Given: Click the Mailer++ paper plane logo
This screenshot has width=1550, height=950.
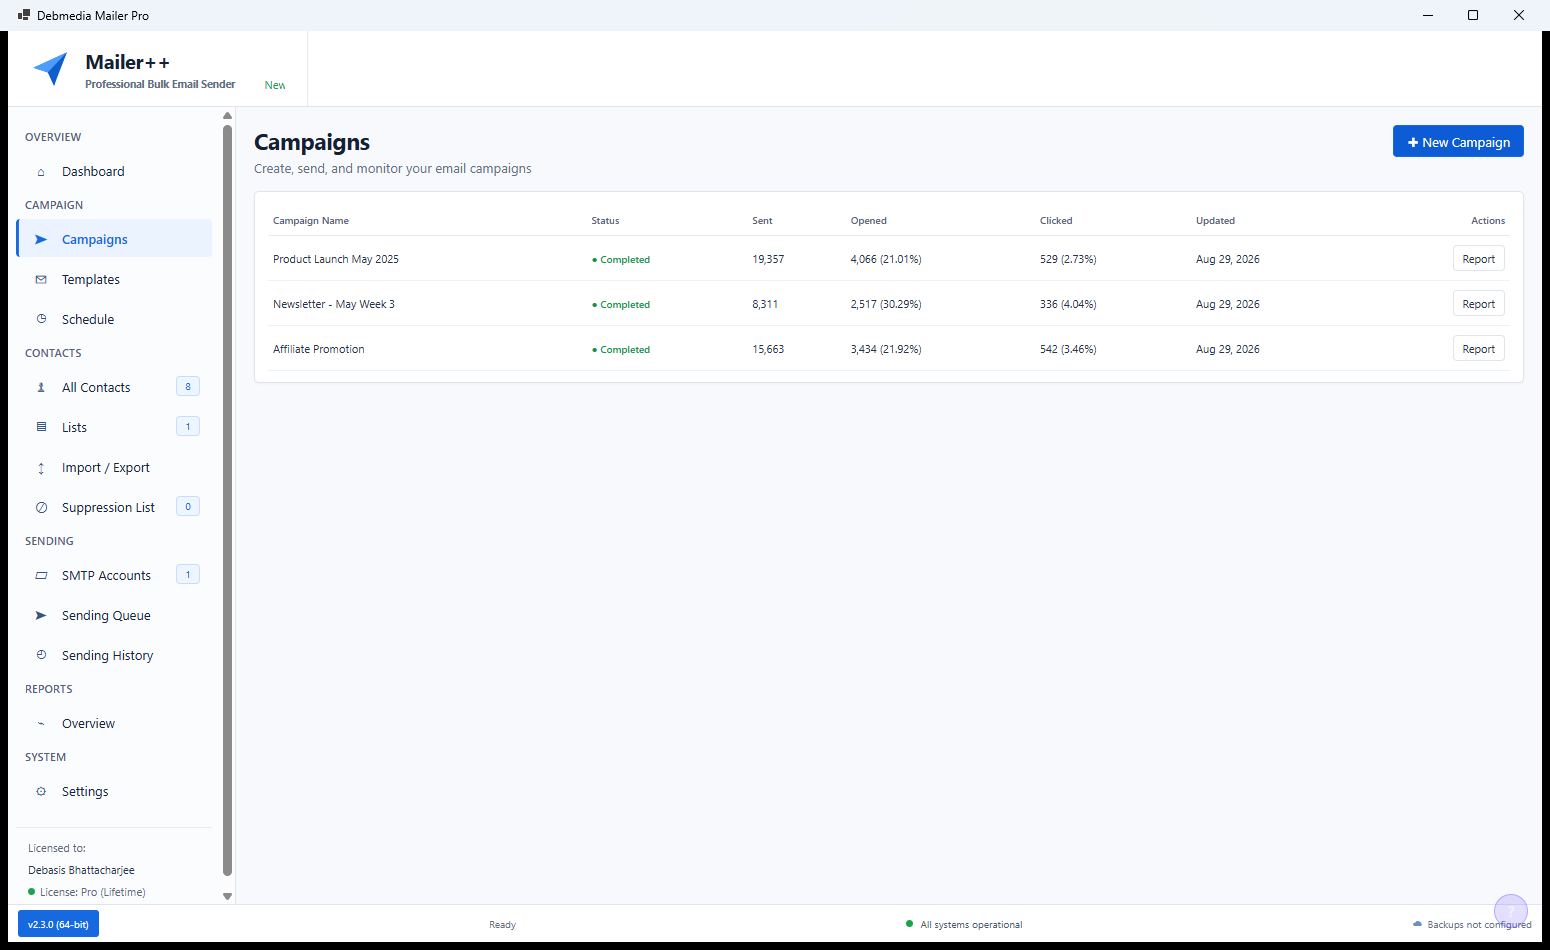Looking at the screenshot, I should 50,69.
